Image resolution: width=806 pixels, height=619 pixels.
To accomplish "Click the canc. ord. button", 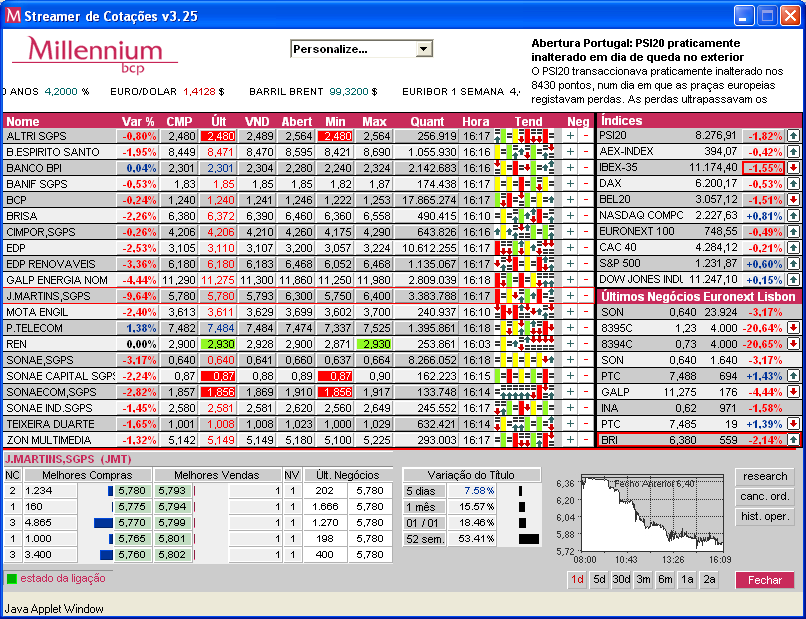I will click(765, 497).
